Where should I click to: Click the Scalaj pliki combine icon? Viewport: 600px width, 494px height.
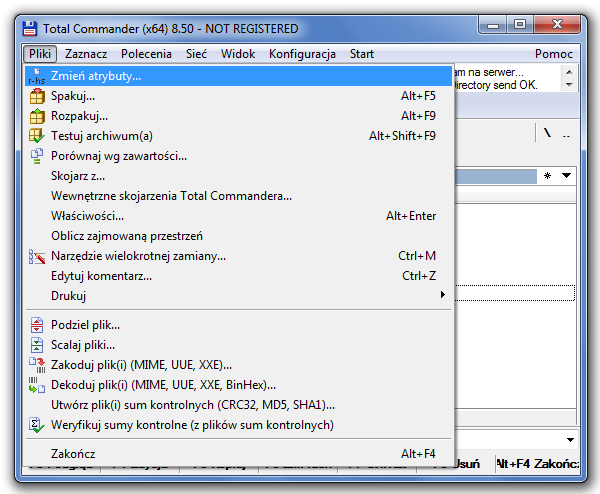point(37,345)
